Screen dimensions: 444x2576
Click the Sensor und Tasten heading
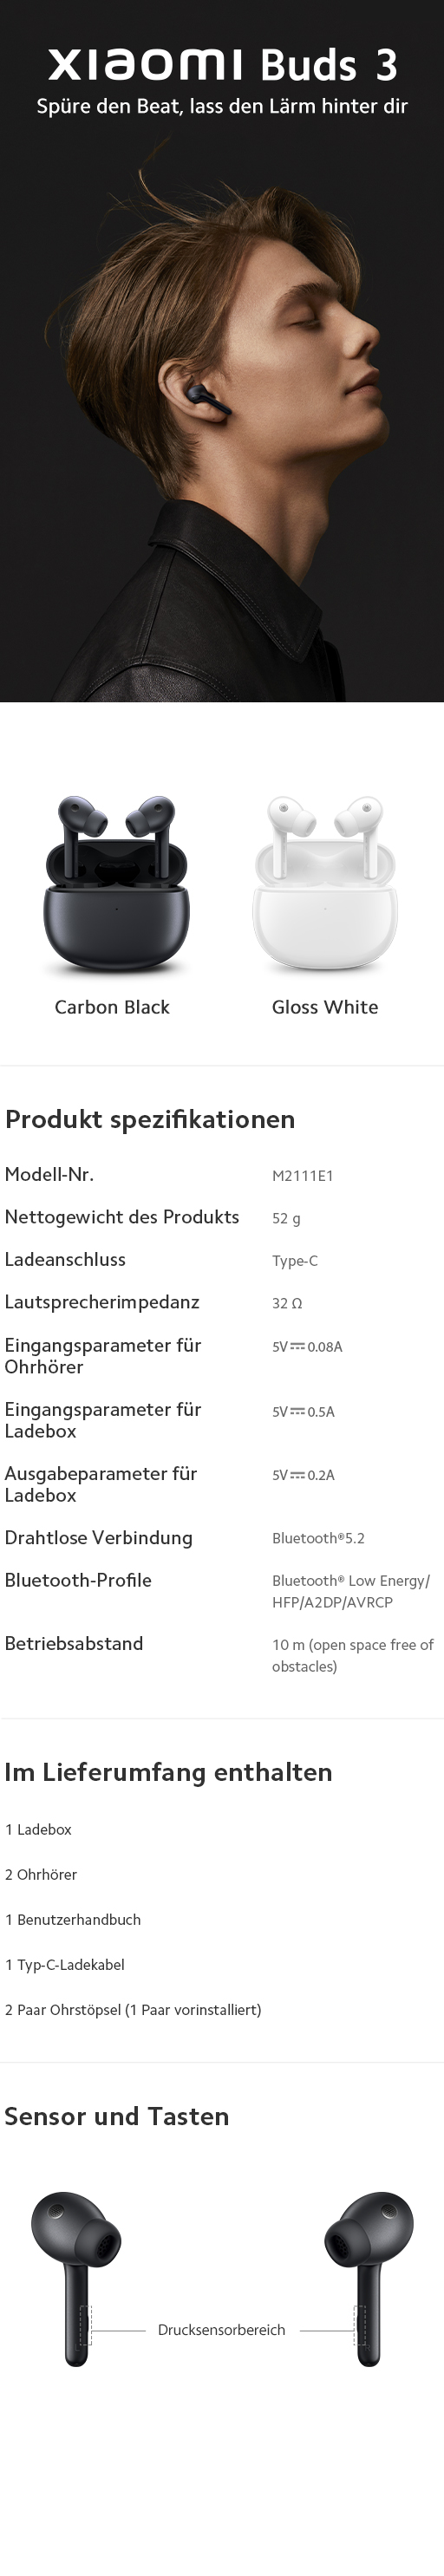click(x=117, y=2116)
